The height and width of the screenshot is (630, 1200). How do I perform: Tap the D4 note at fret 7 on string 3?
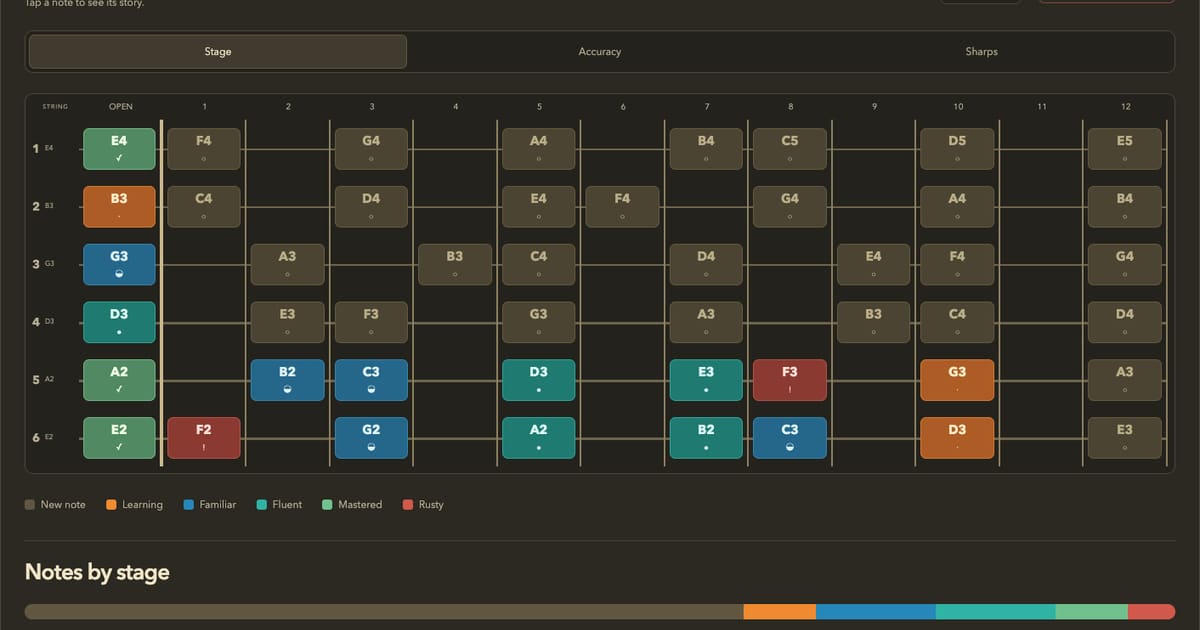click(706, 265)
